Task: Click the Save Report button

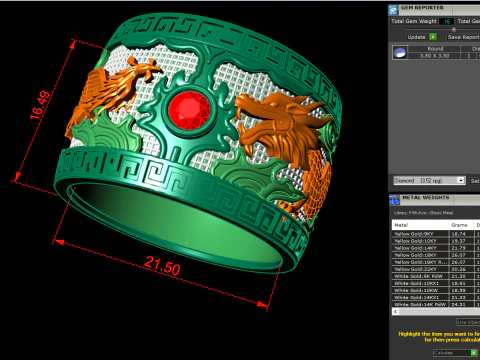Action: click(x=463, y=37)
